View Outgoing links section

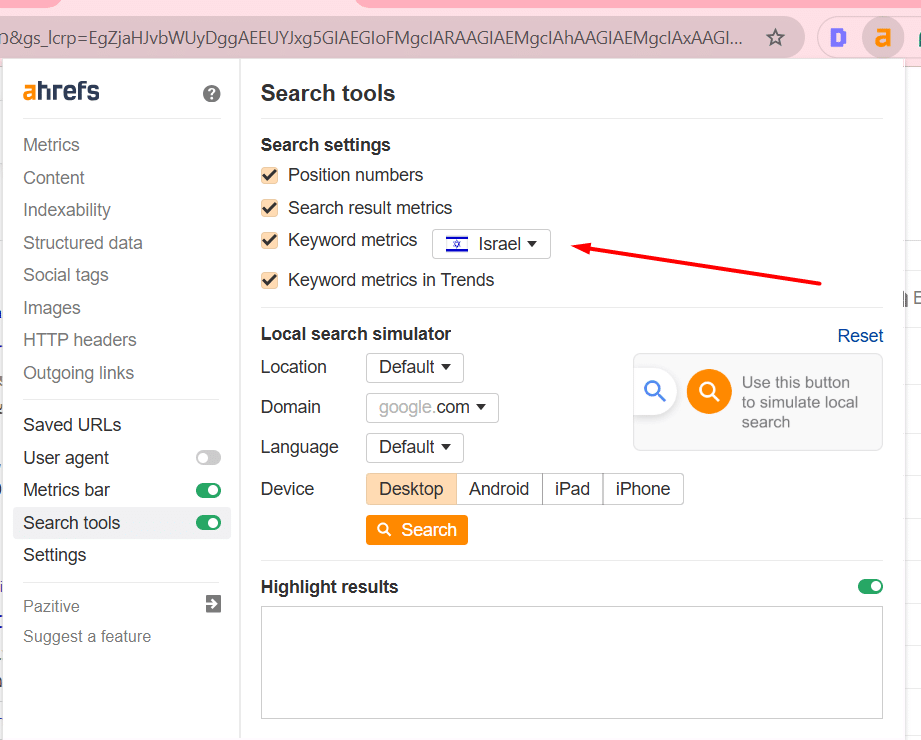point(79,374)
